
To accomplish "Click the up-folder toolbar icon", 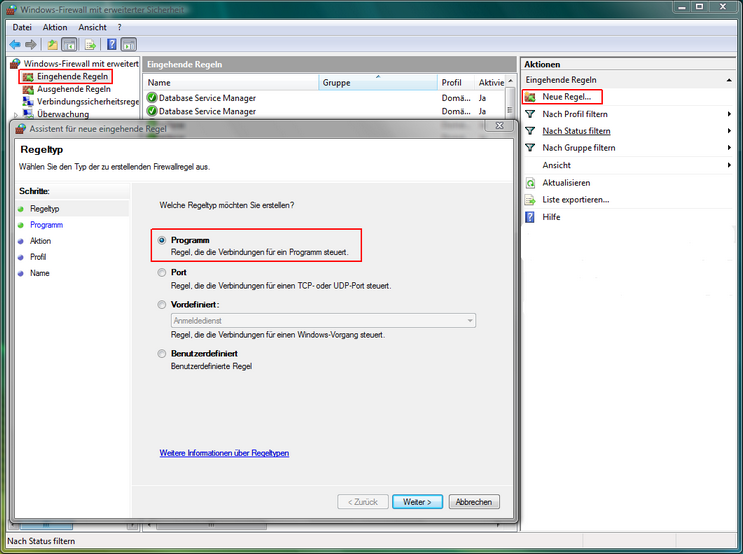I will 52,45.
